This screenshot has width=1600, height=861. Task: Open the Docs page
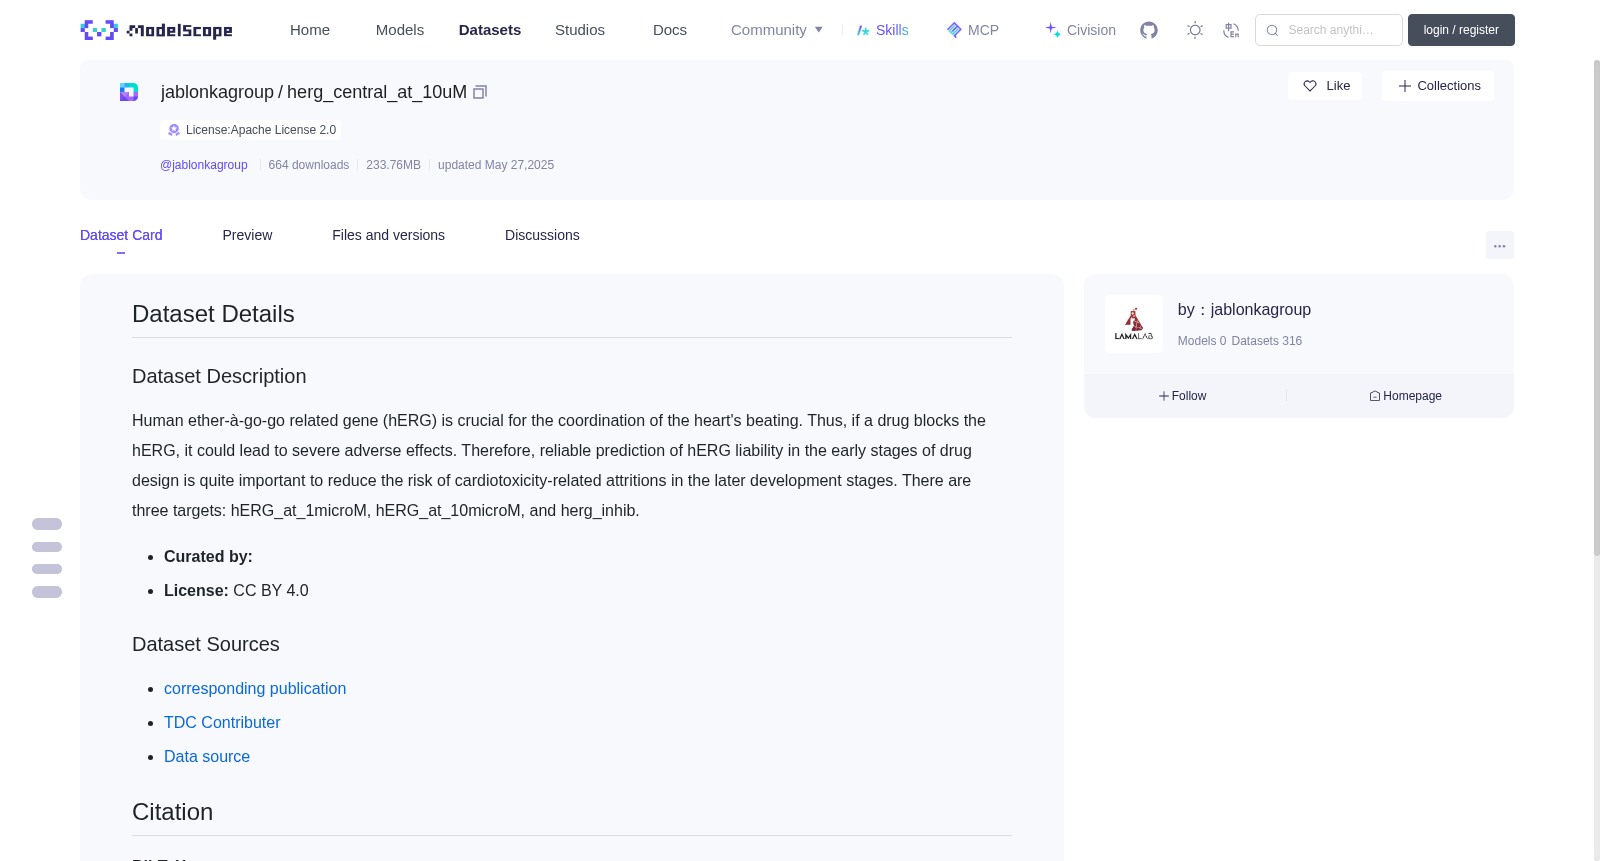(x=670, y=30)
